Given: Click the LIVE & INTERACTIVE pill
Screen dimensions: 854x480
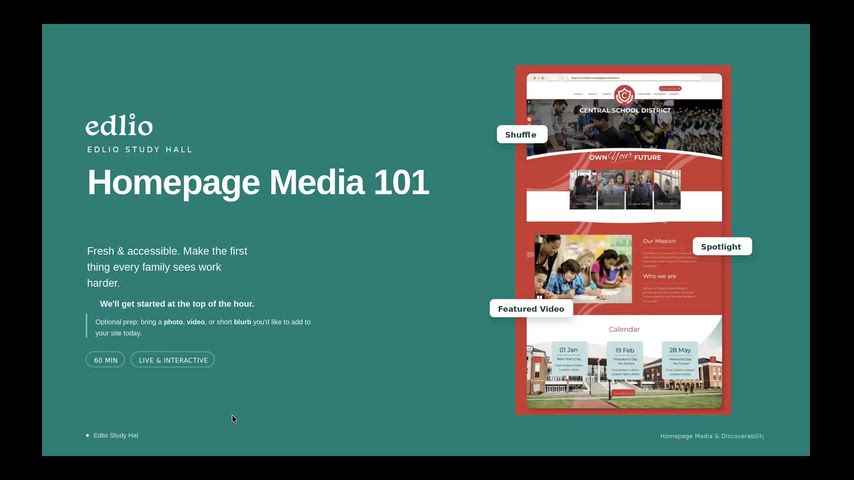Looking at the screenshot, I should pyautogui.click(x=173, y=360).
